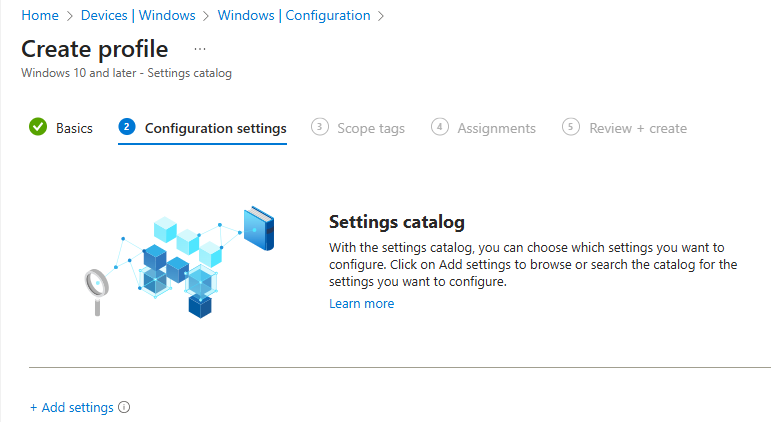Click the info icon beside Add settings
Screen dimensions: 778x422
(125, 408)
